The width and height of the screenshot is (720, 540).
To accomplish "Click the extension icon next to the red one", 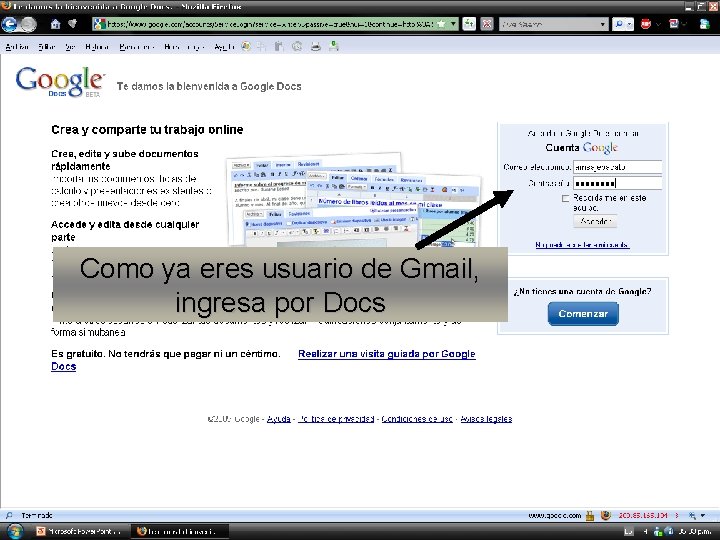I will tap(674, 24).
